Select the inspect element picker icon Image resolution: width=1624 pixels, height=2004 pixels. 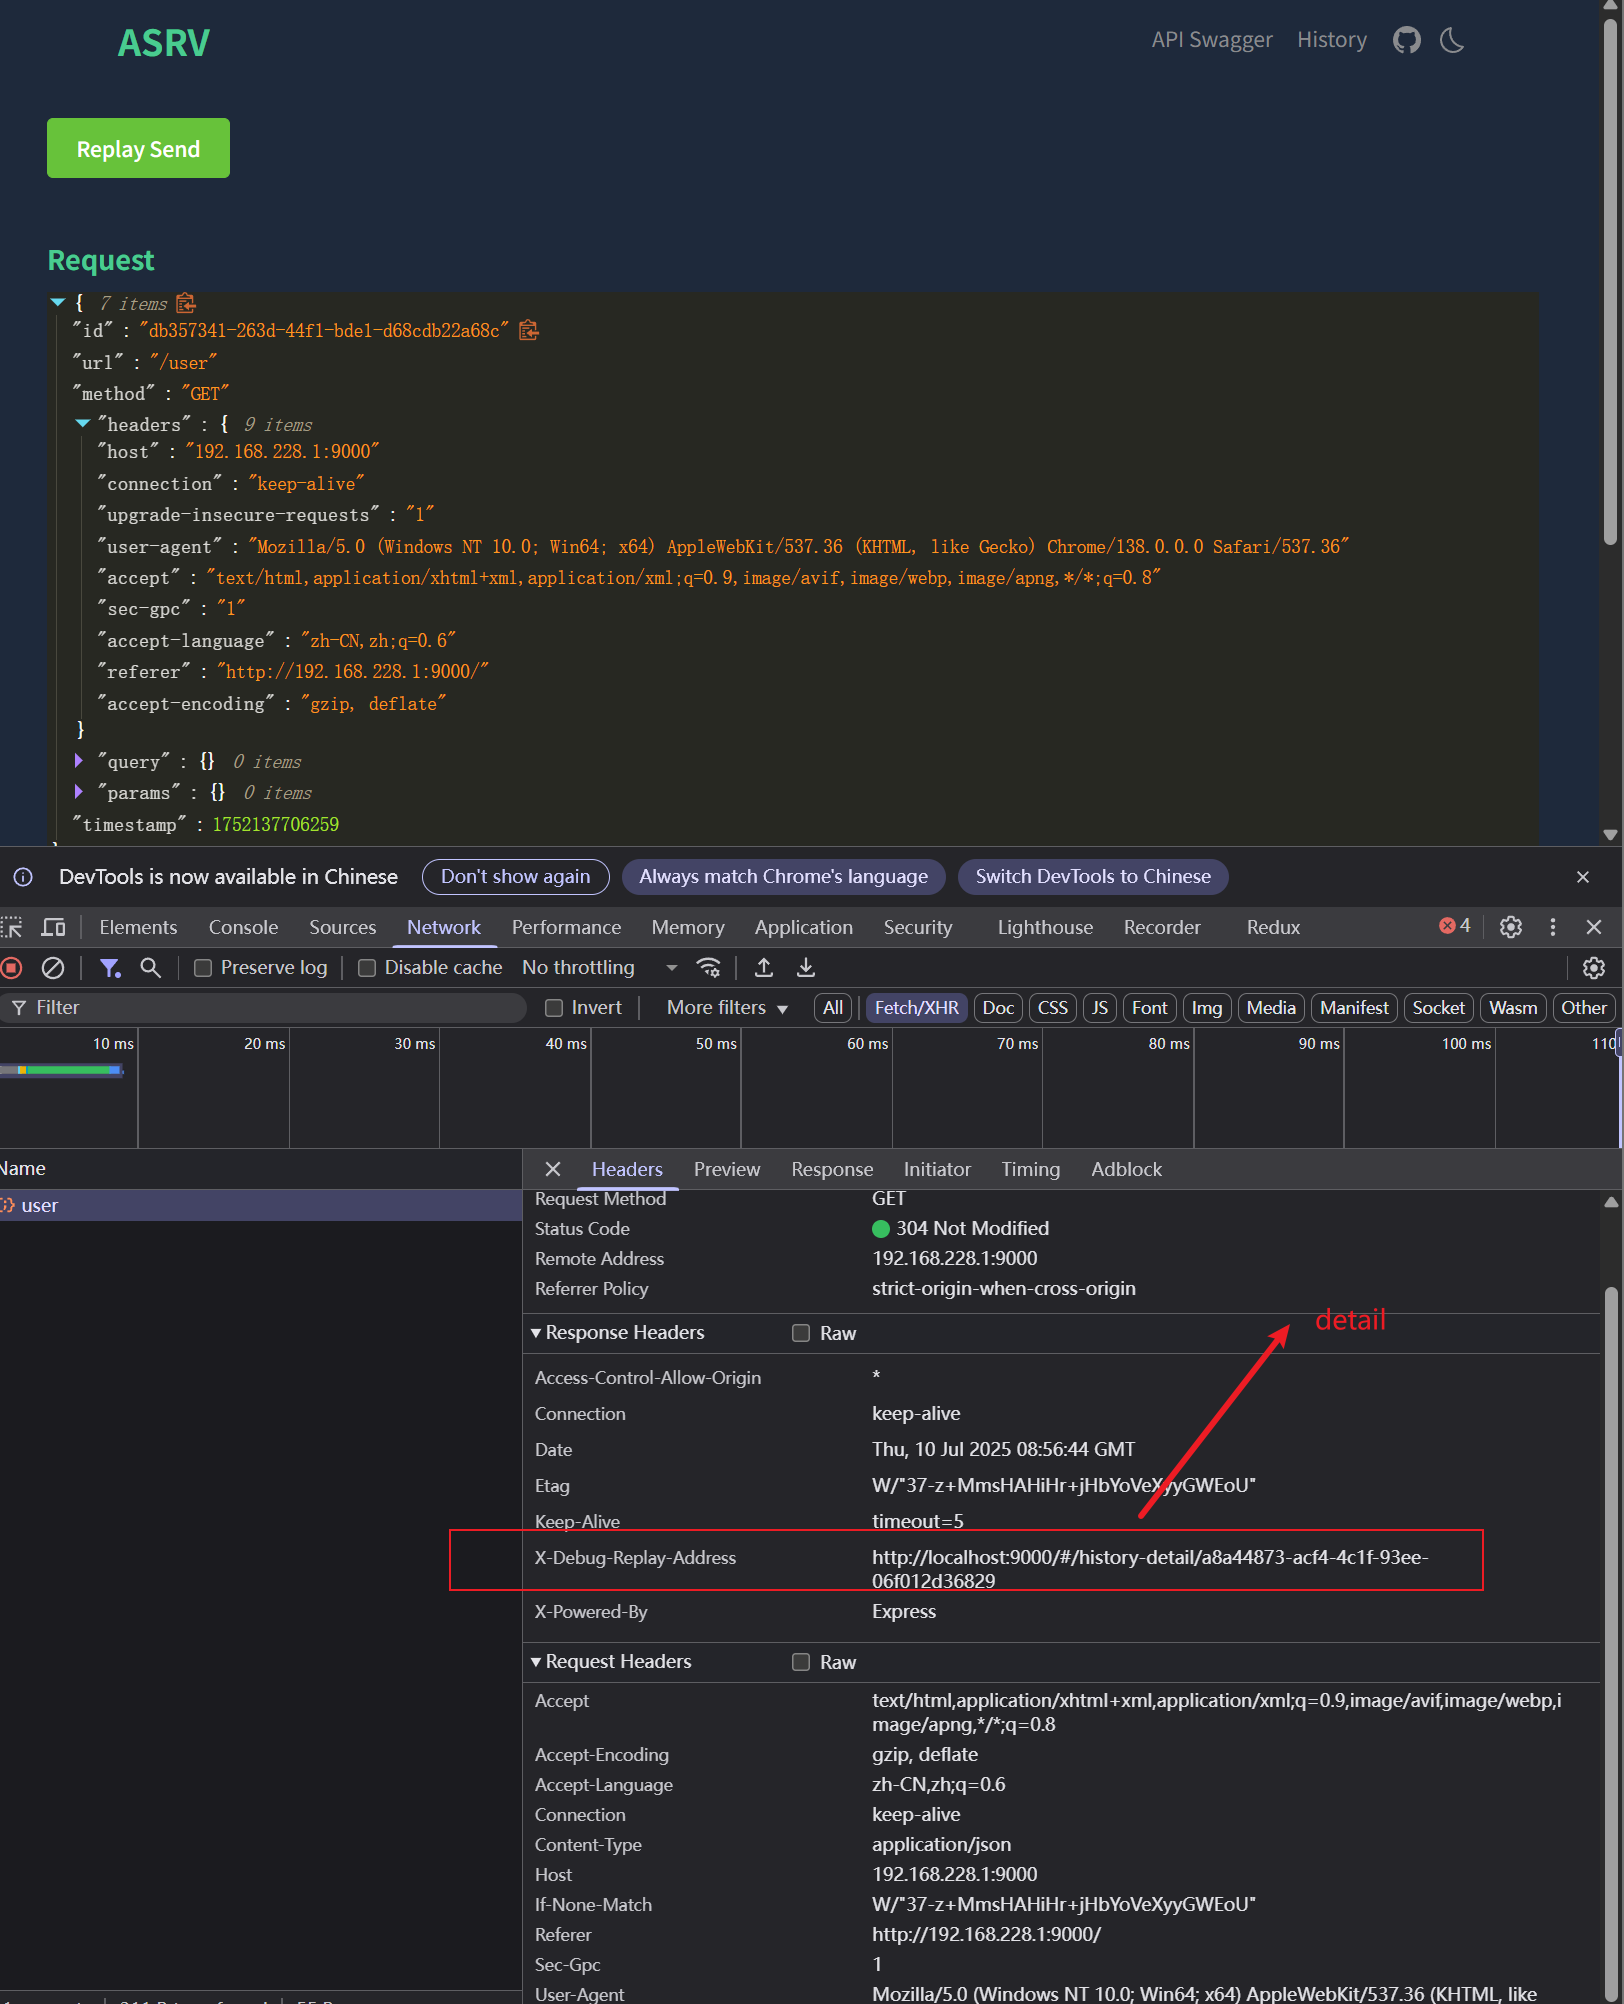click(x=12, y=927)
